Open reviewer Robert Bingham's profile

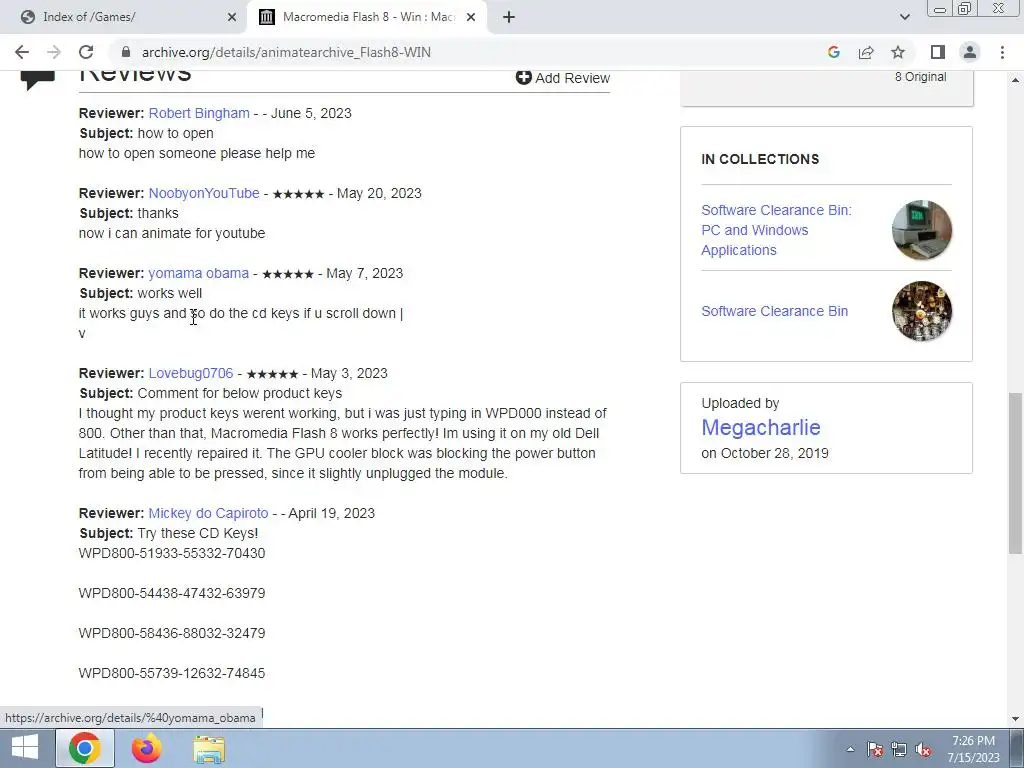pyautogui.click(x=199, y=113)
